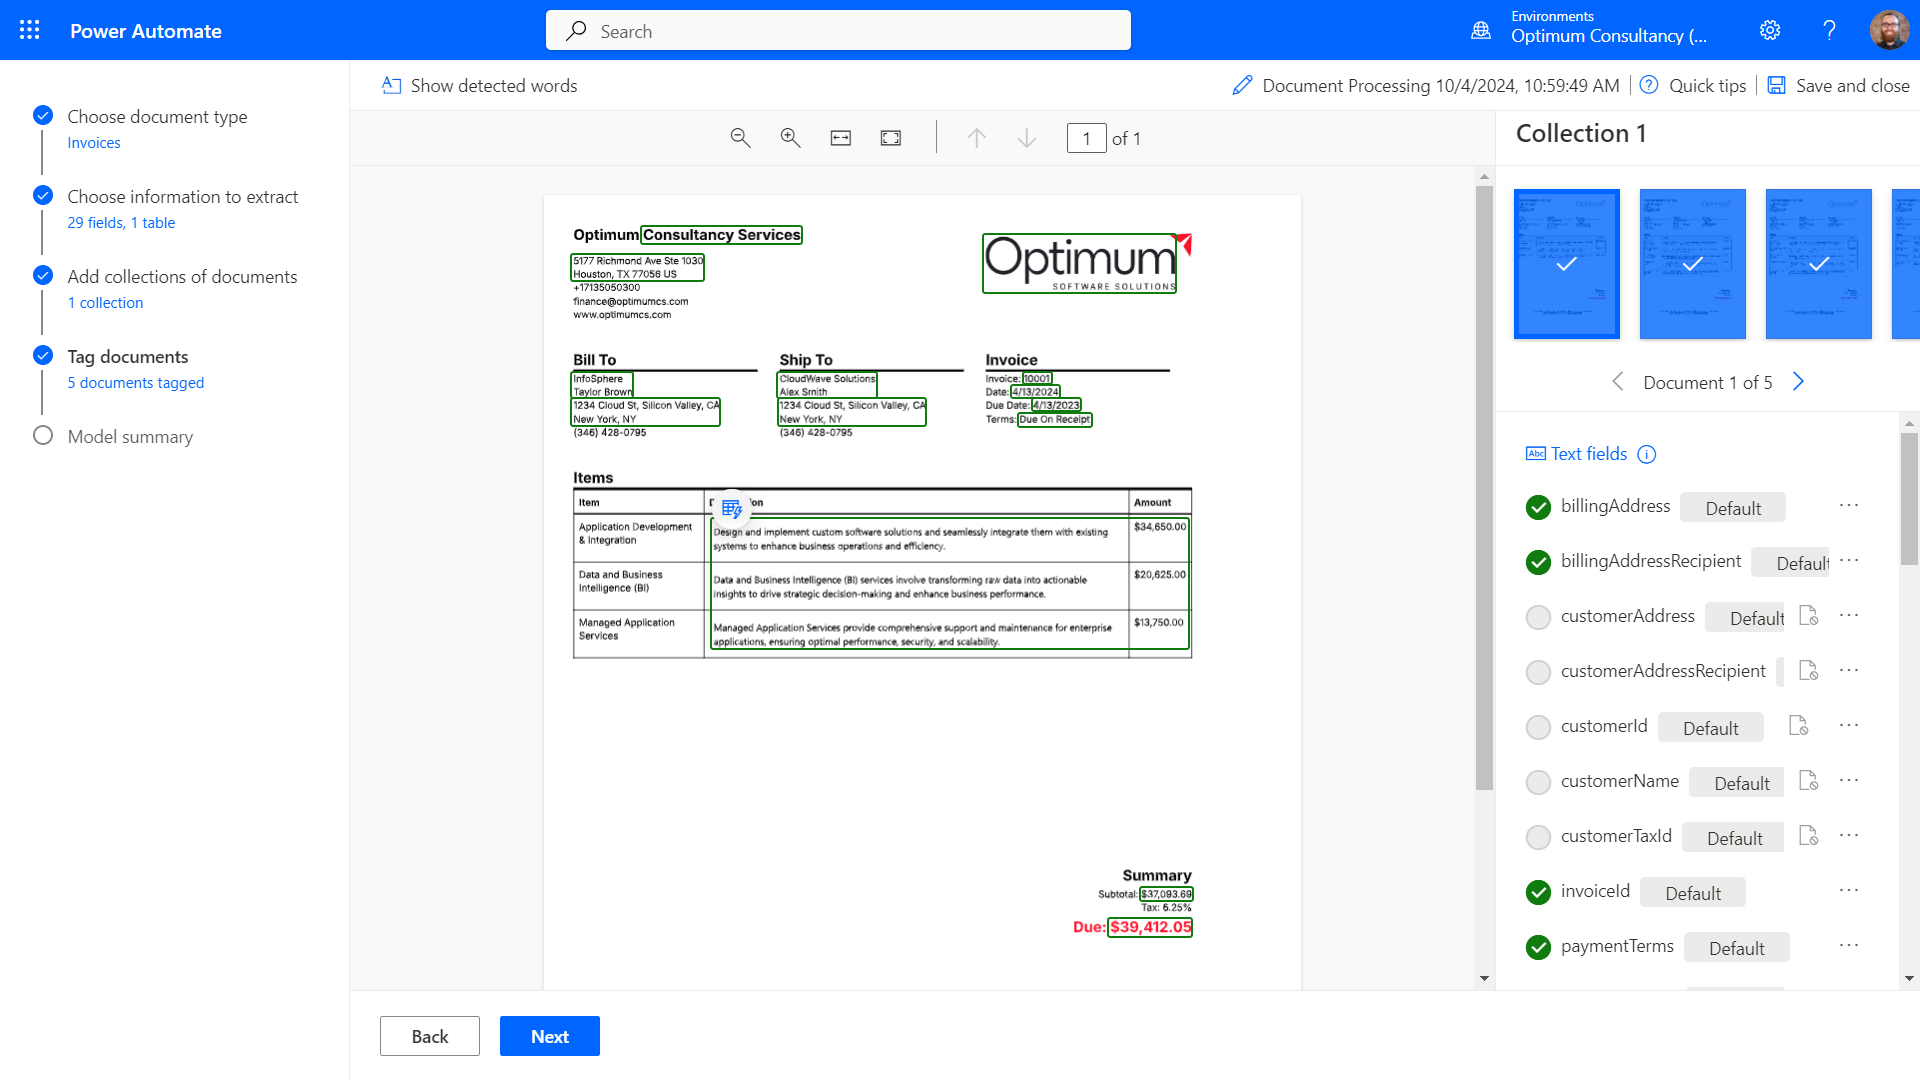1920x1080 pixels.
Task: Click the zoom in magnifier icon
Action: [790, 138]
